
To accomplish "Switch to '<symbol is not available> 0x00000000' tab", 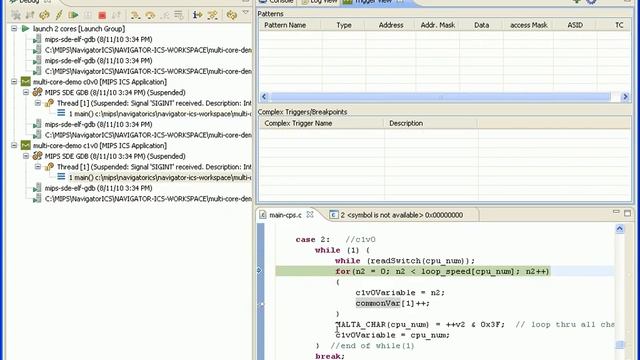I will [402, 215].
